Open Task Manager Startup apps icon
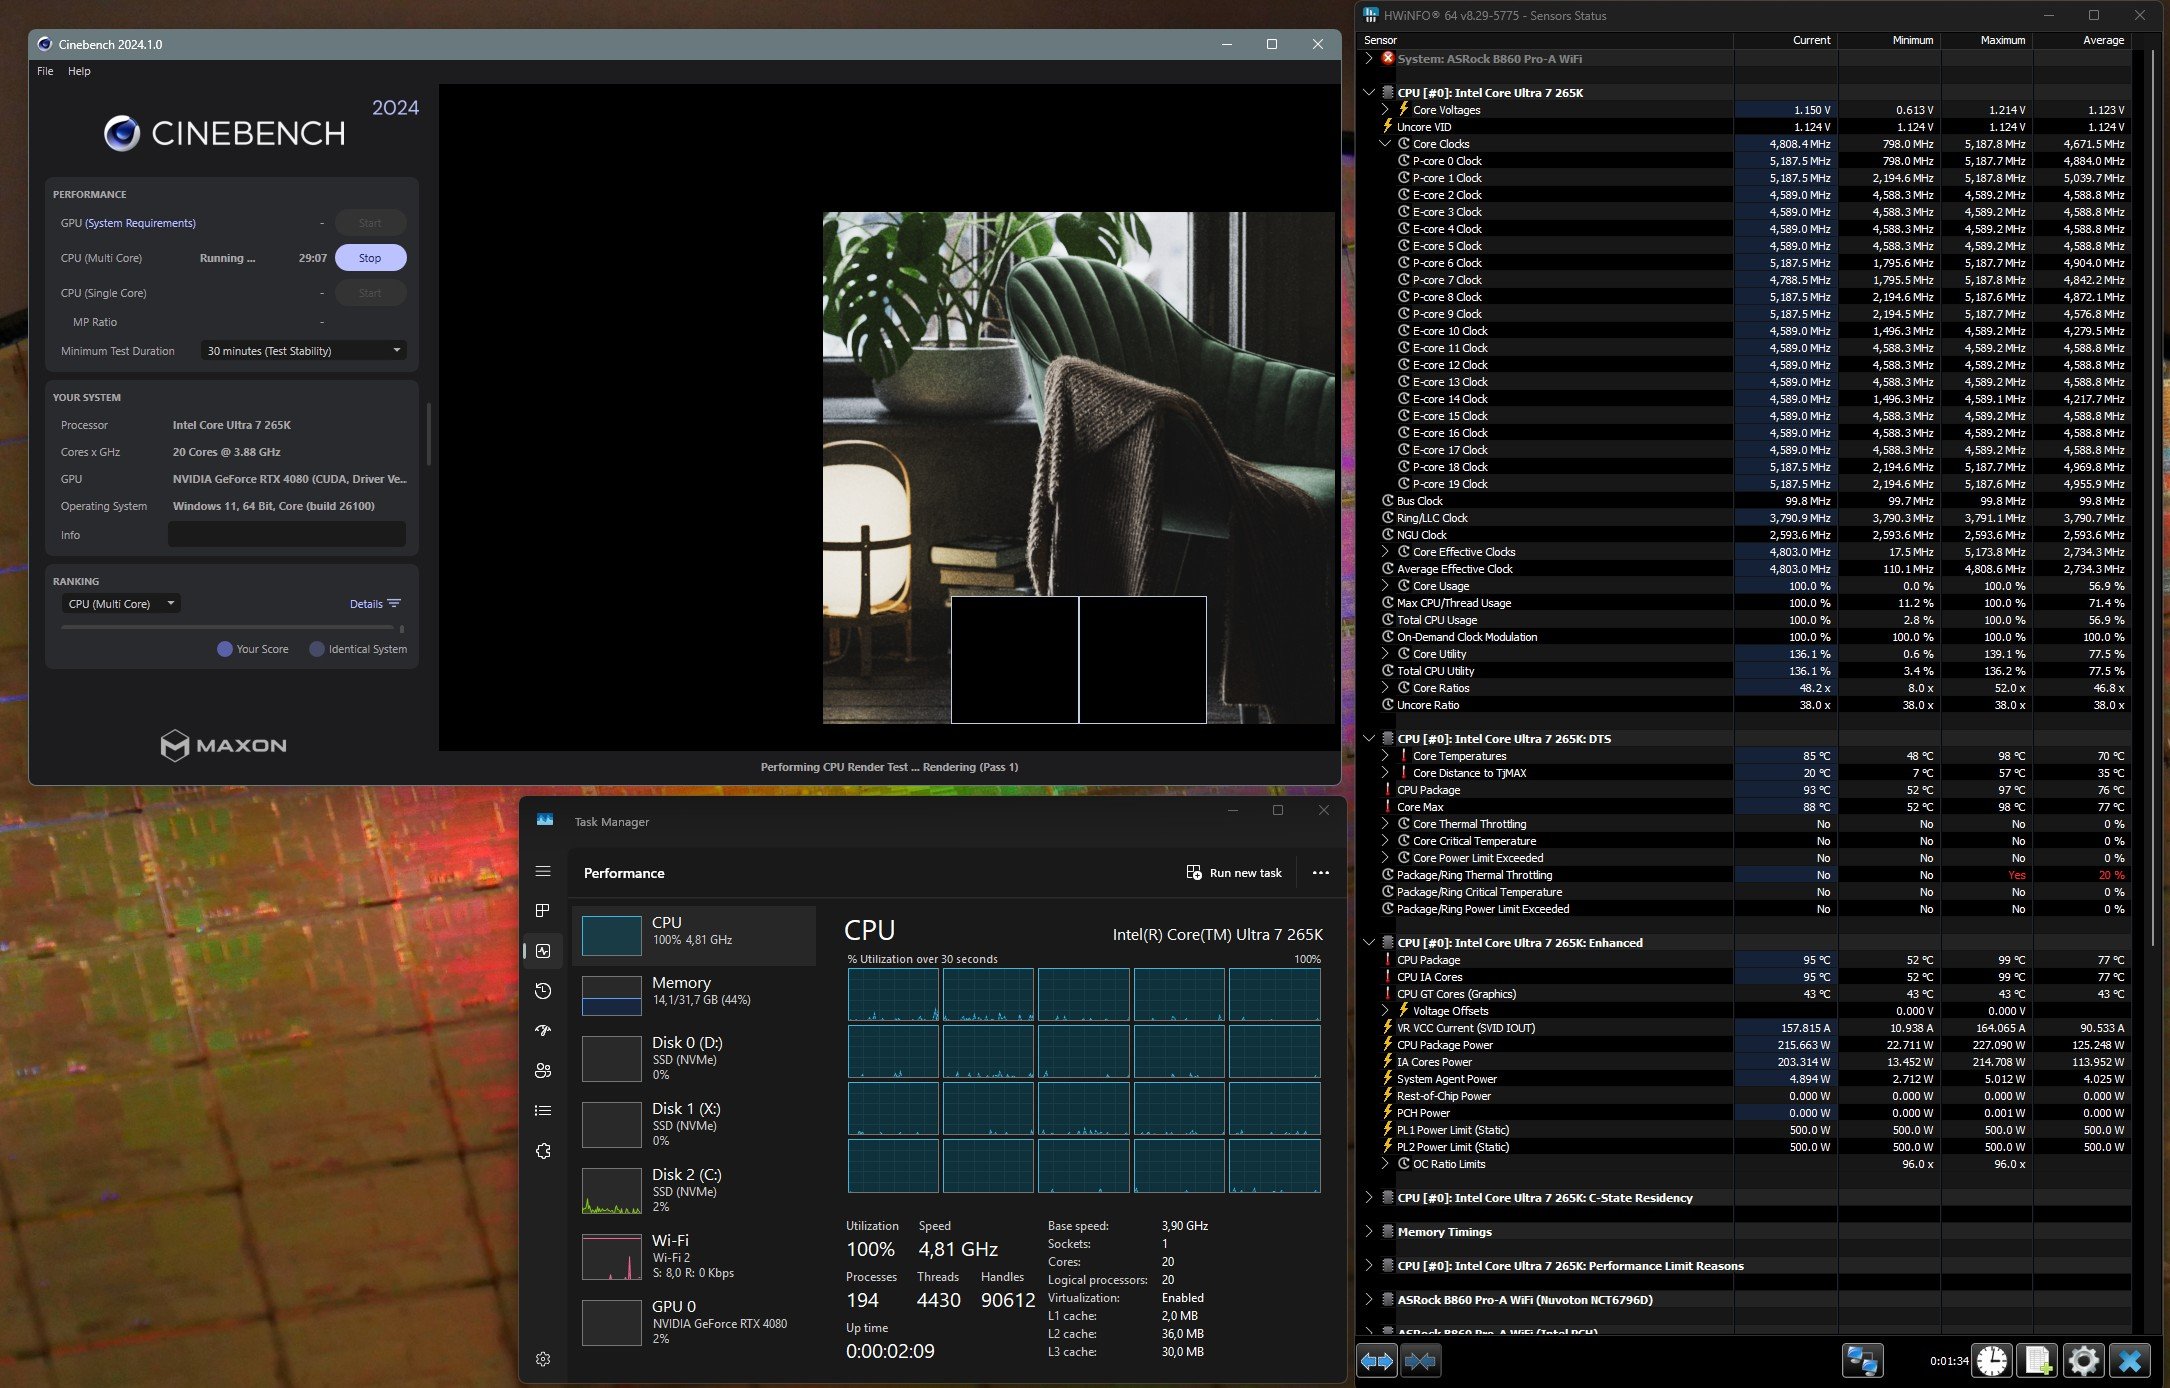The image size is (2170, 1388). pyautogui.click(x=543, y=1031)
